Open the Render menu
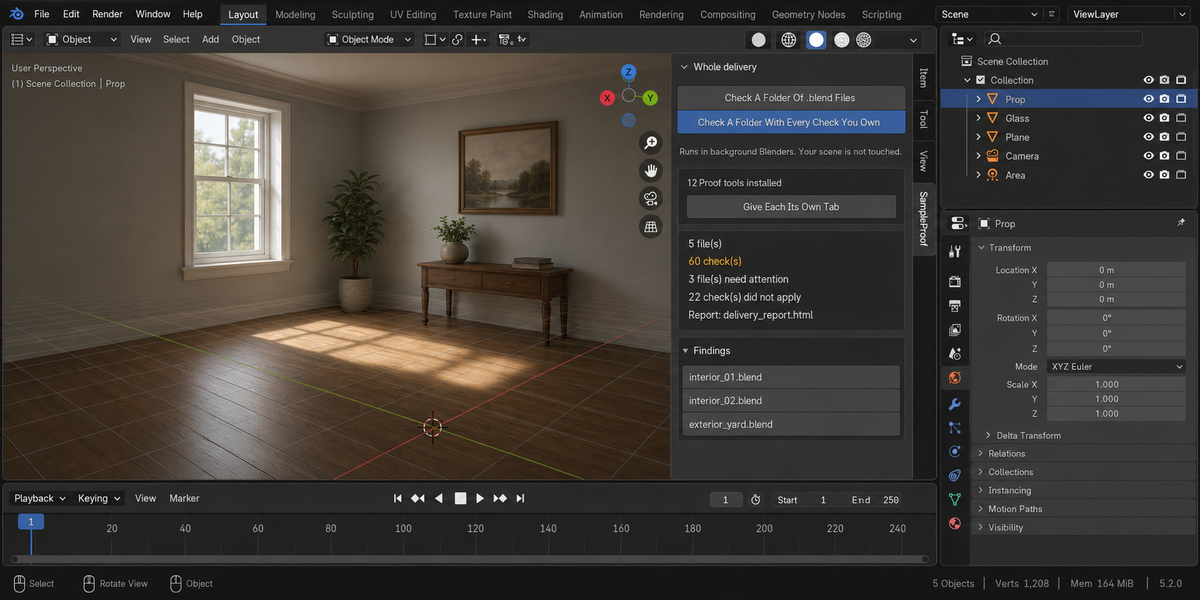Viewport: 1200px width, 600px height. pos(107,14)
